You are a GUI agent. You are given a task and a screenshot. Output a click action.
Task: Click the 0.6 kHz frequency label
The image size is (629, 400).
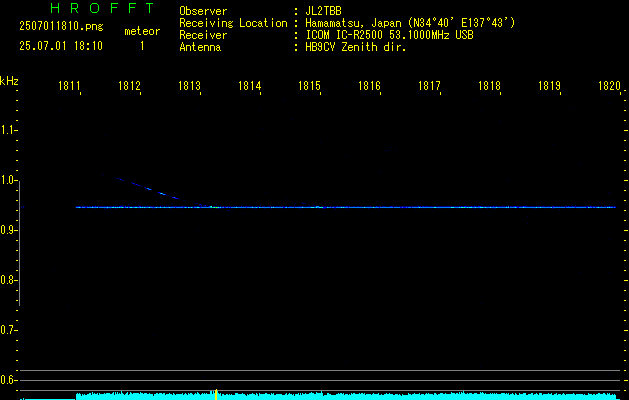pos(8,380)
